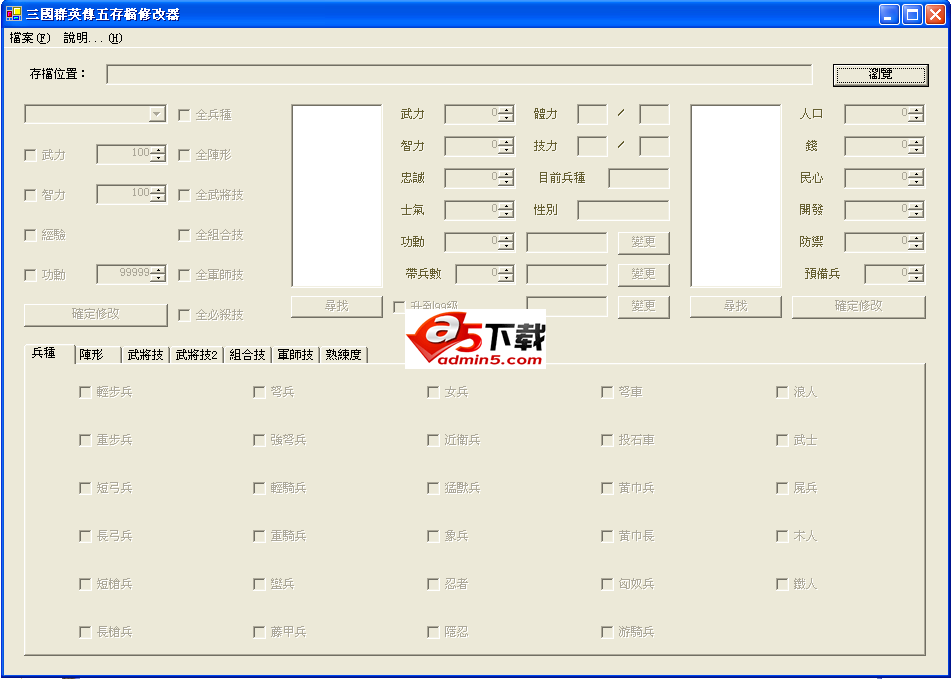Tick the 輕步兵 checkbox

[85, 392]
